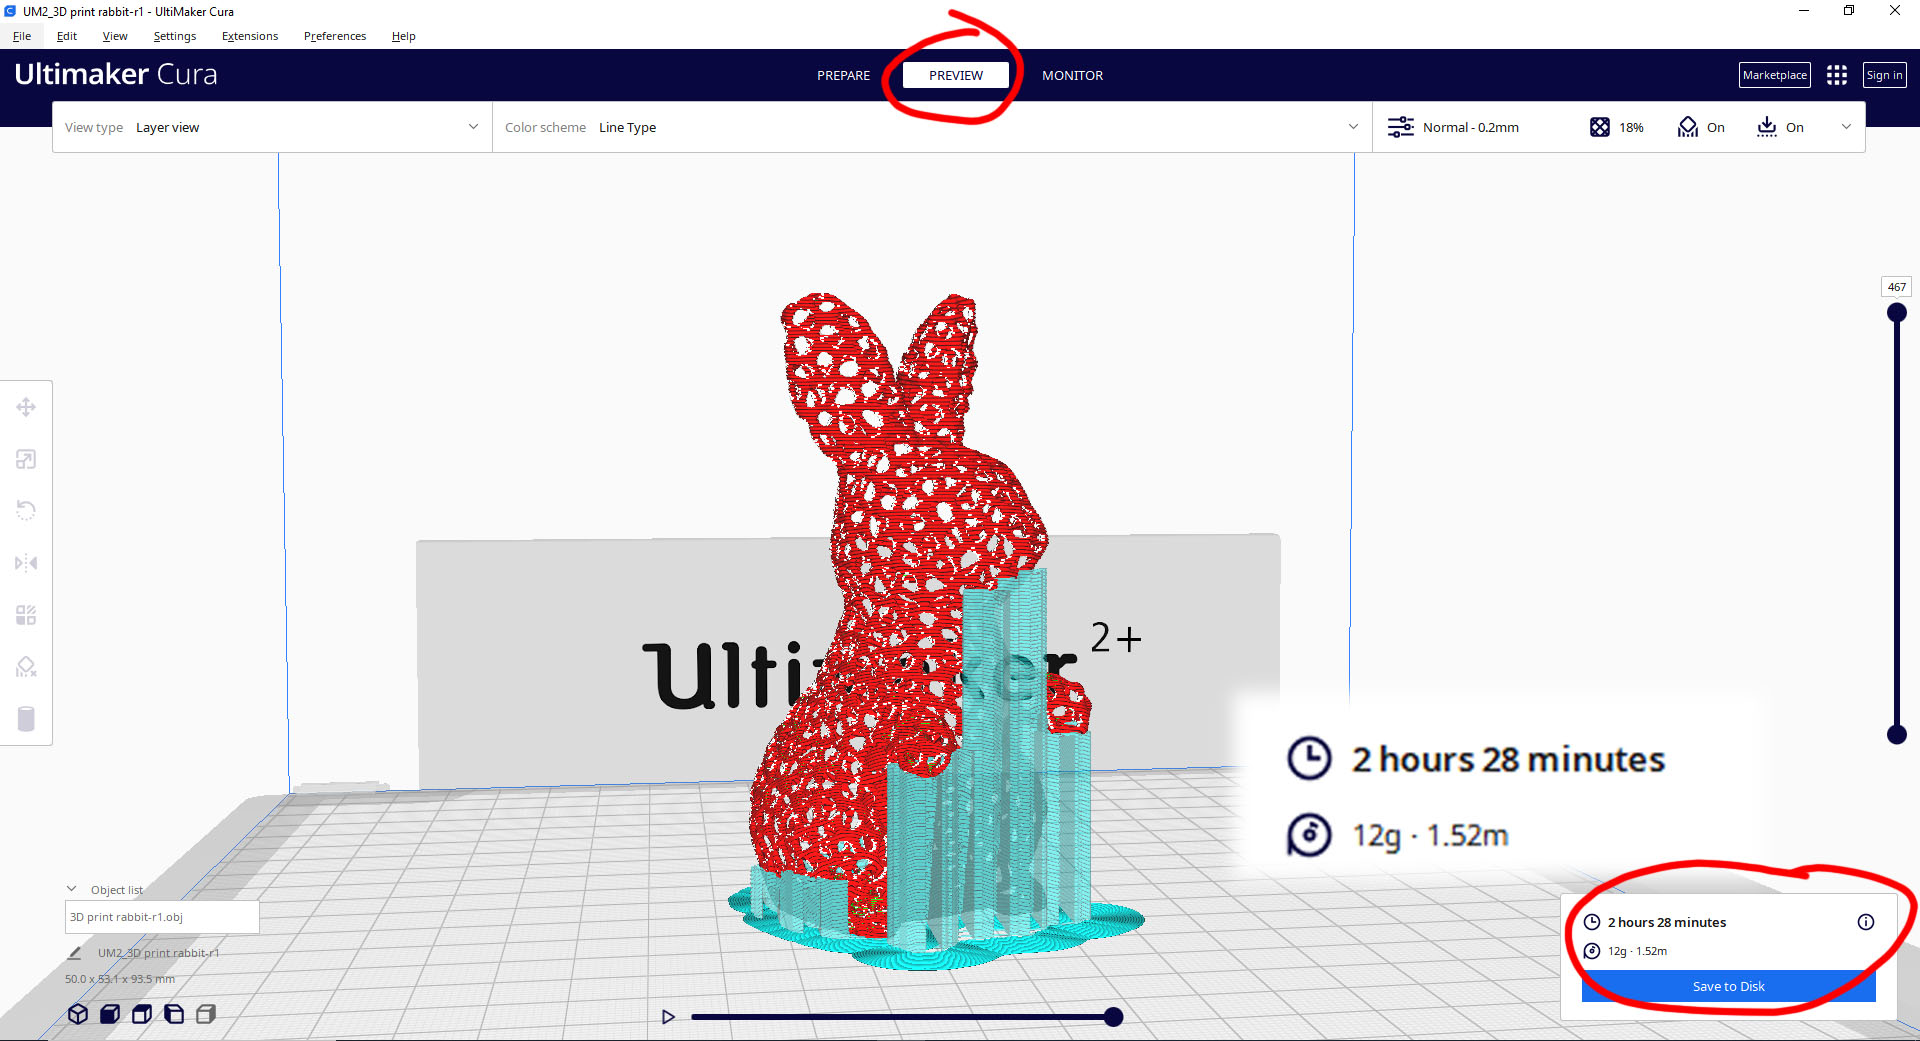Screen dimensions: 1920x1041
Task: Click the filament spool icon beside 12g
Action: click(1592, 951)
